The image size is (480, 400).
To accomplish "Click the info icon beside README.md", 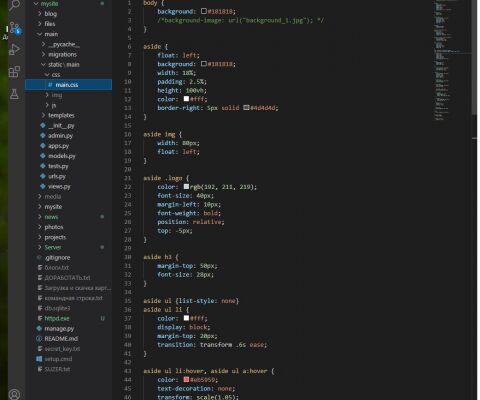I will (39, 338).
